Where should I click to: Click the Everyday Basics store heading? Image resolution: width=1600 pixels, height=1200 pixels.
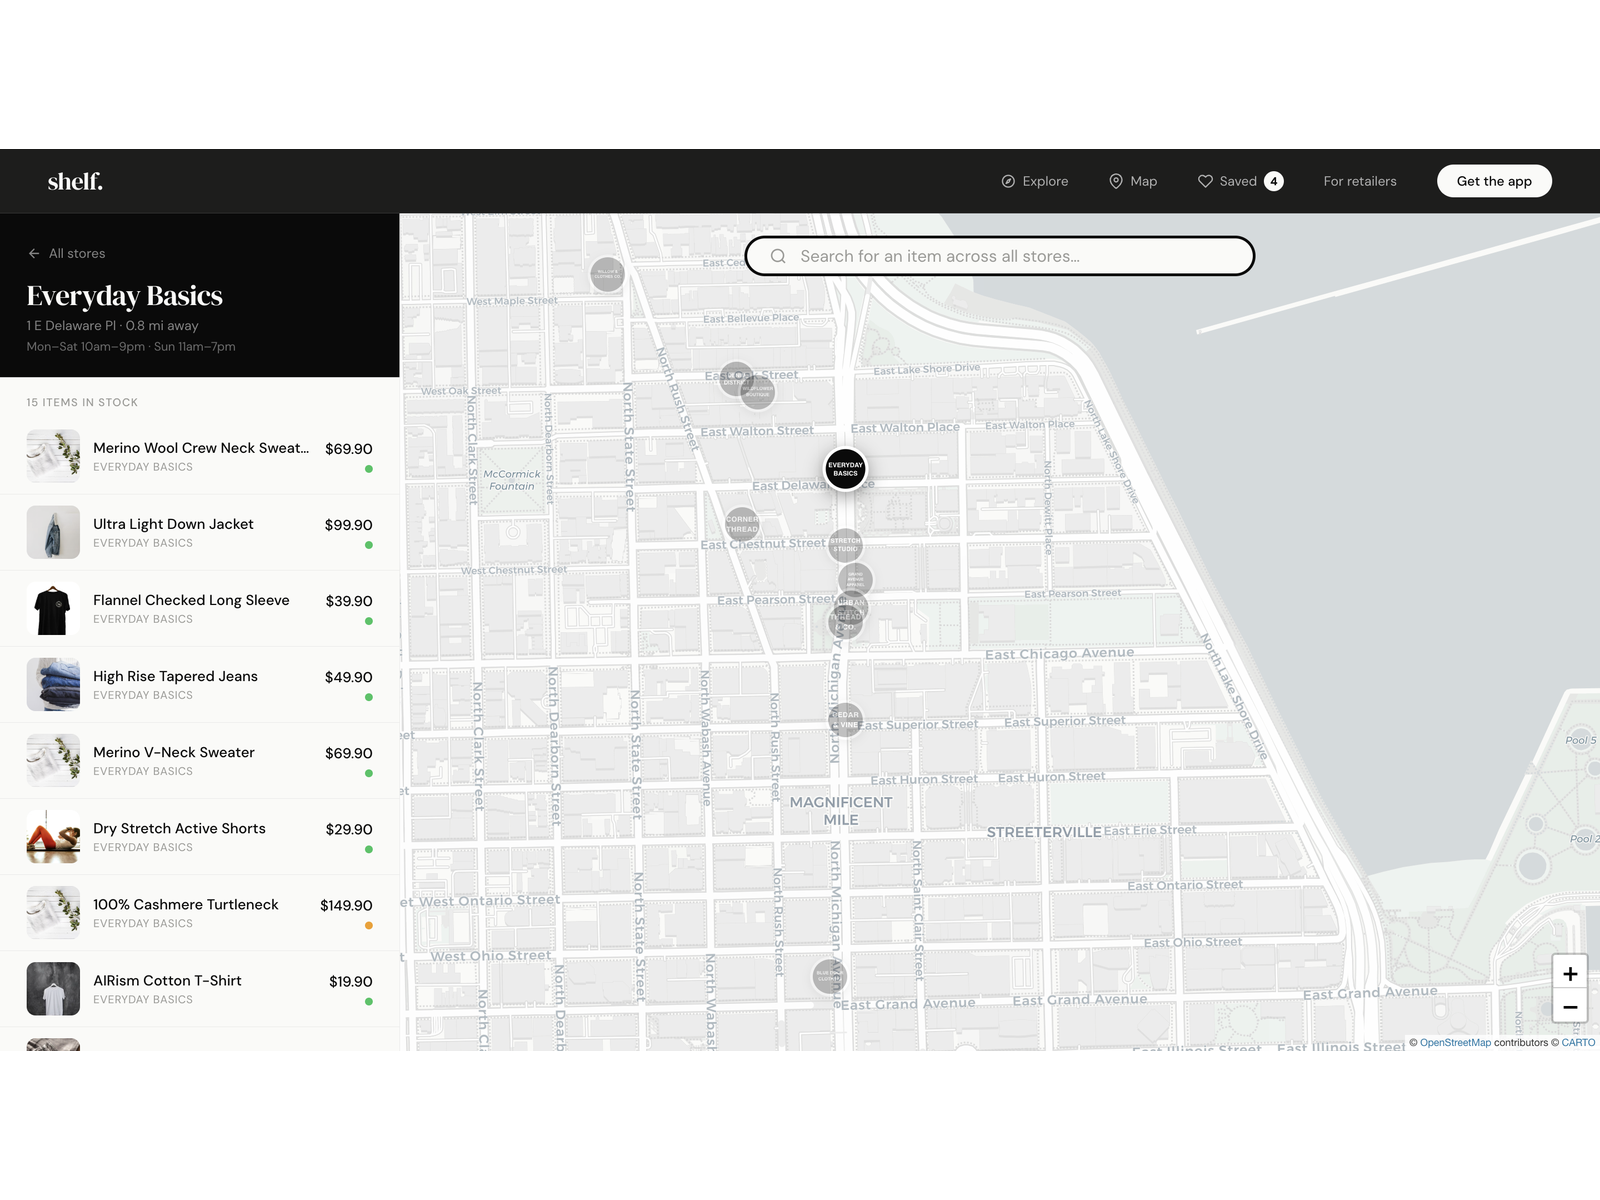[125, 296]
